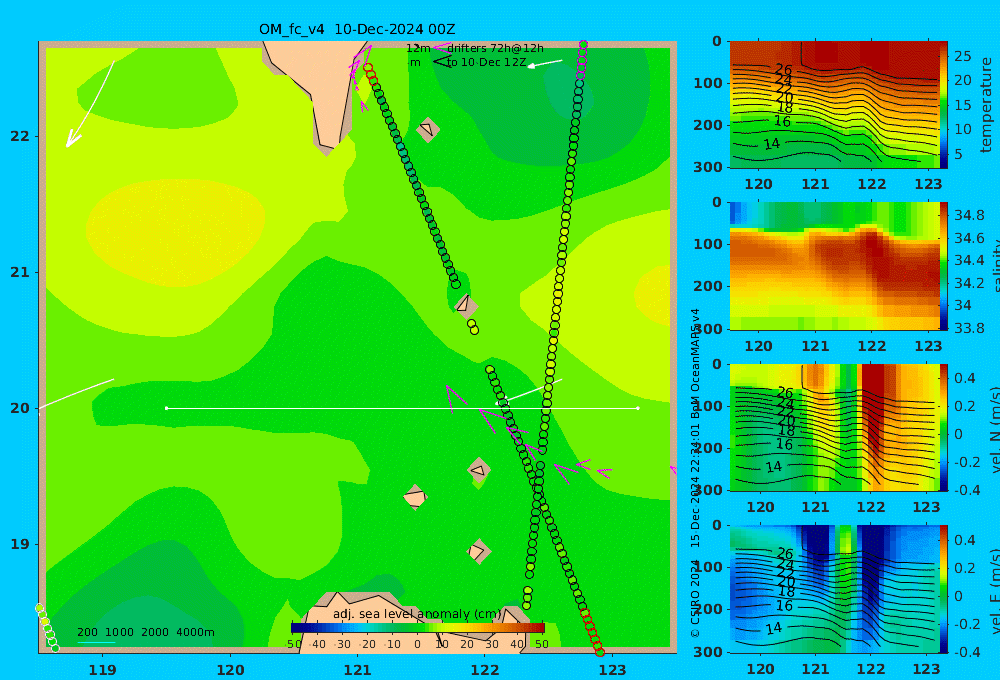Click the small island near 22°N 121.5°E
This screenshot has height=680, width=1000.
[x=427, y=129]
